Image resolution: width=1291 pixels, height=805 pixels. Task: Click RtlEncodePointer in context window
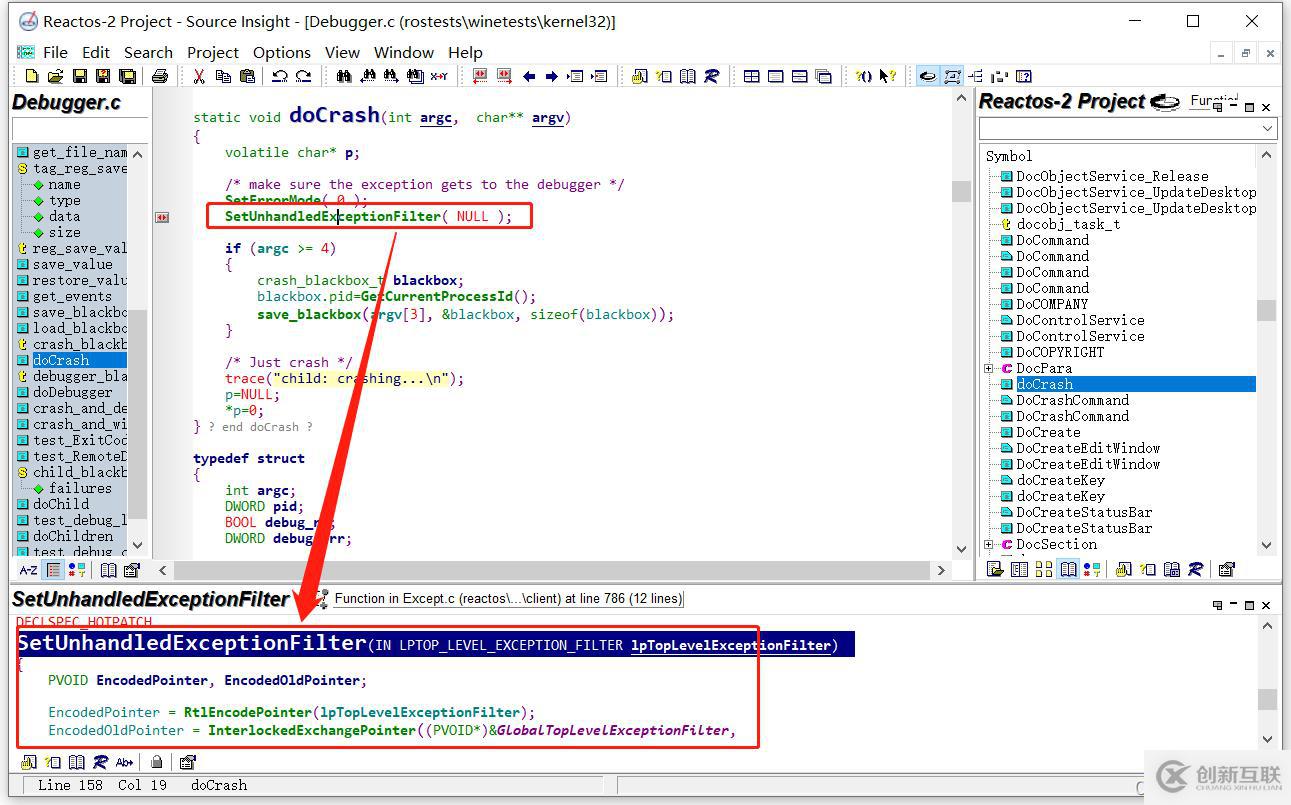(x=247, y=712)
